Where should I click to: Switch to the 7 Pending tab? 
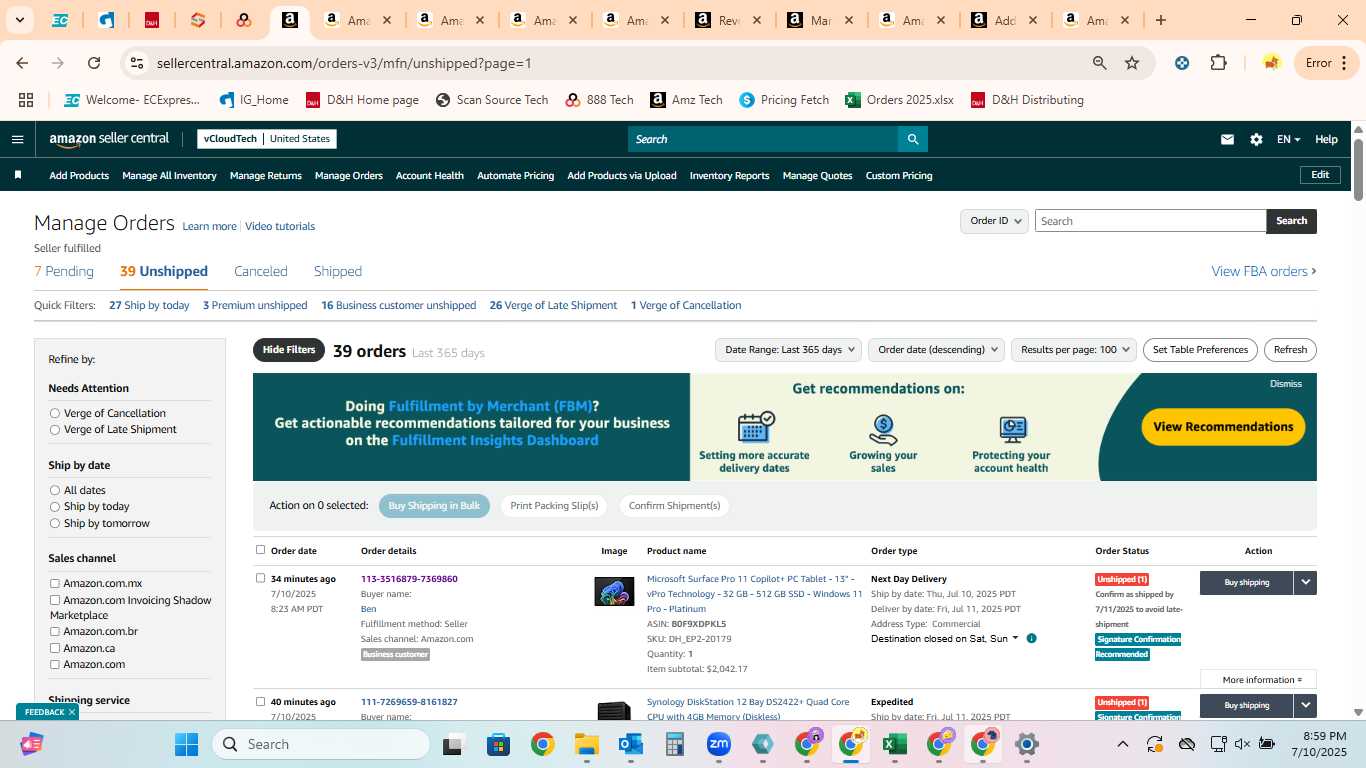coord(64,271)
